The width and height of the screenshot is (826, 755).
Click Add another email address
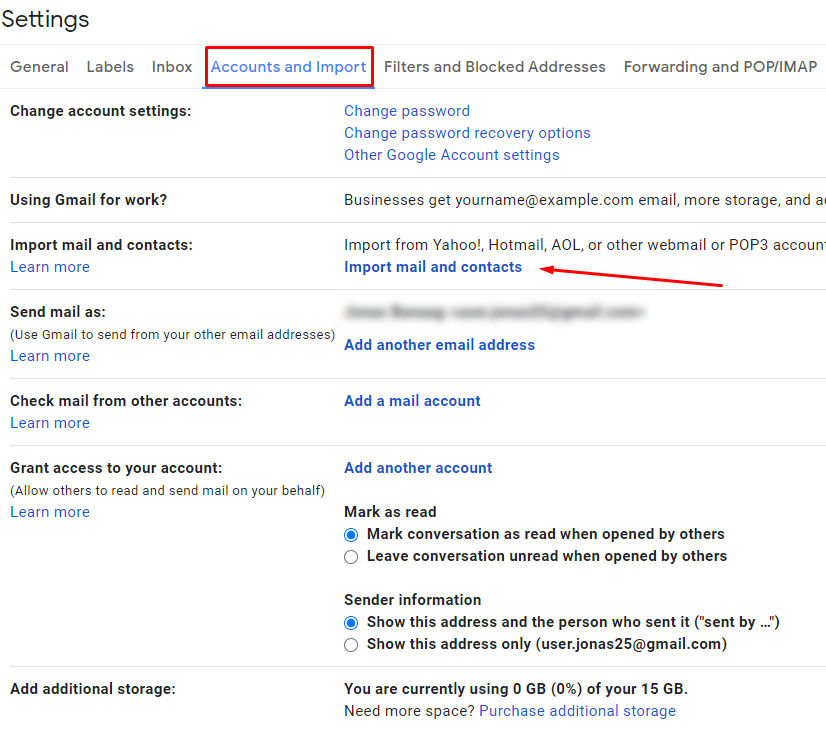coord(439,345)
